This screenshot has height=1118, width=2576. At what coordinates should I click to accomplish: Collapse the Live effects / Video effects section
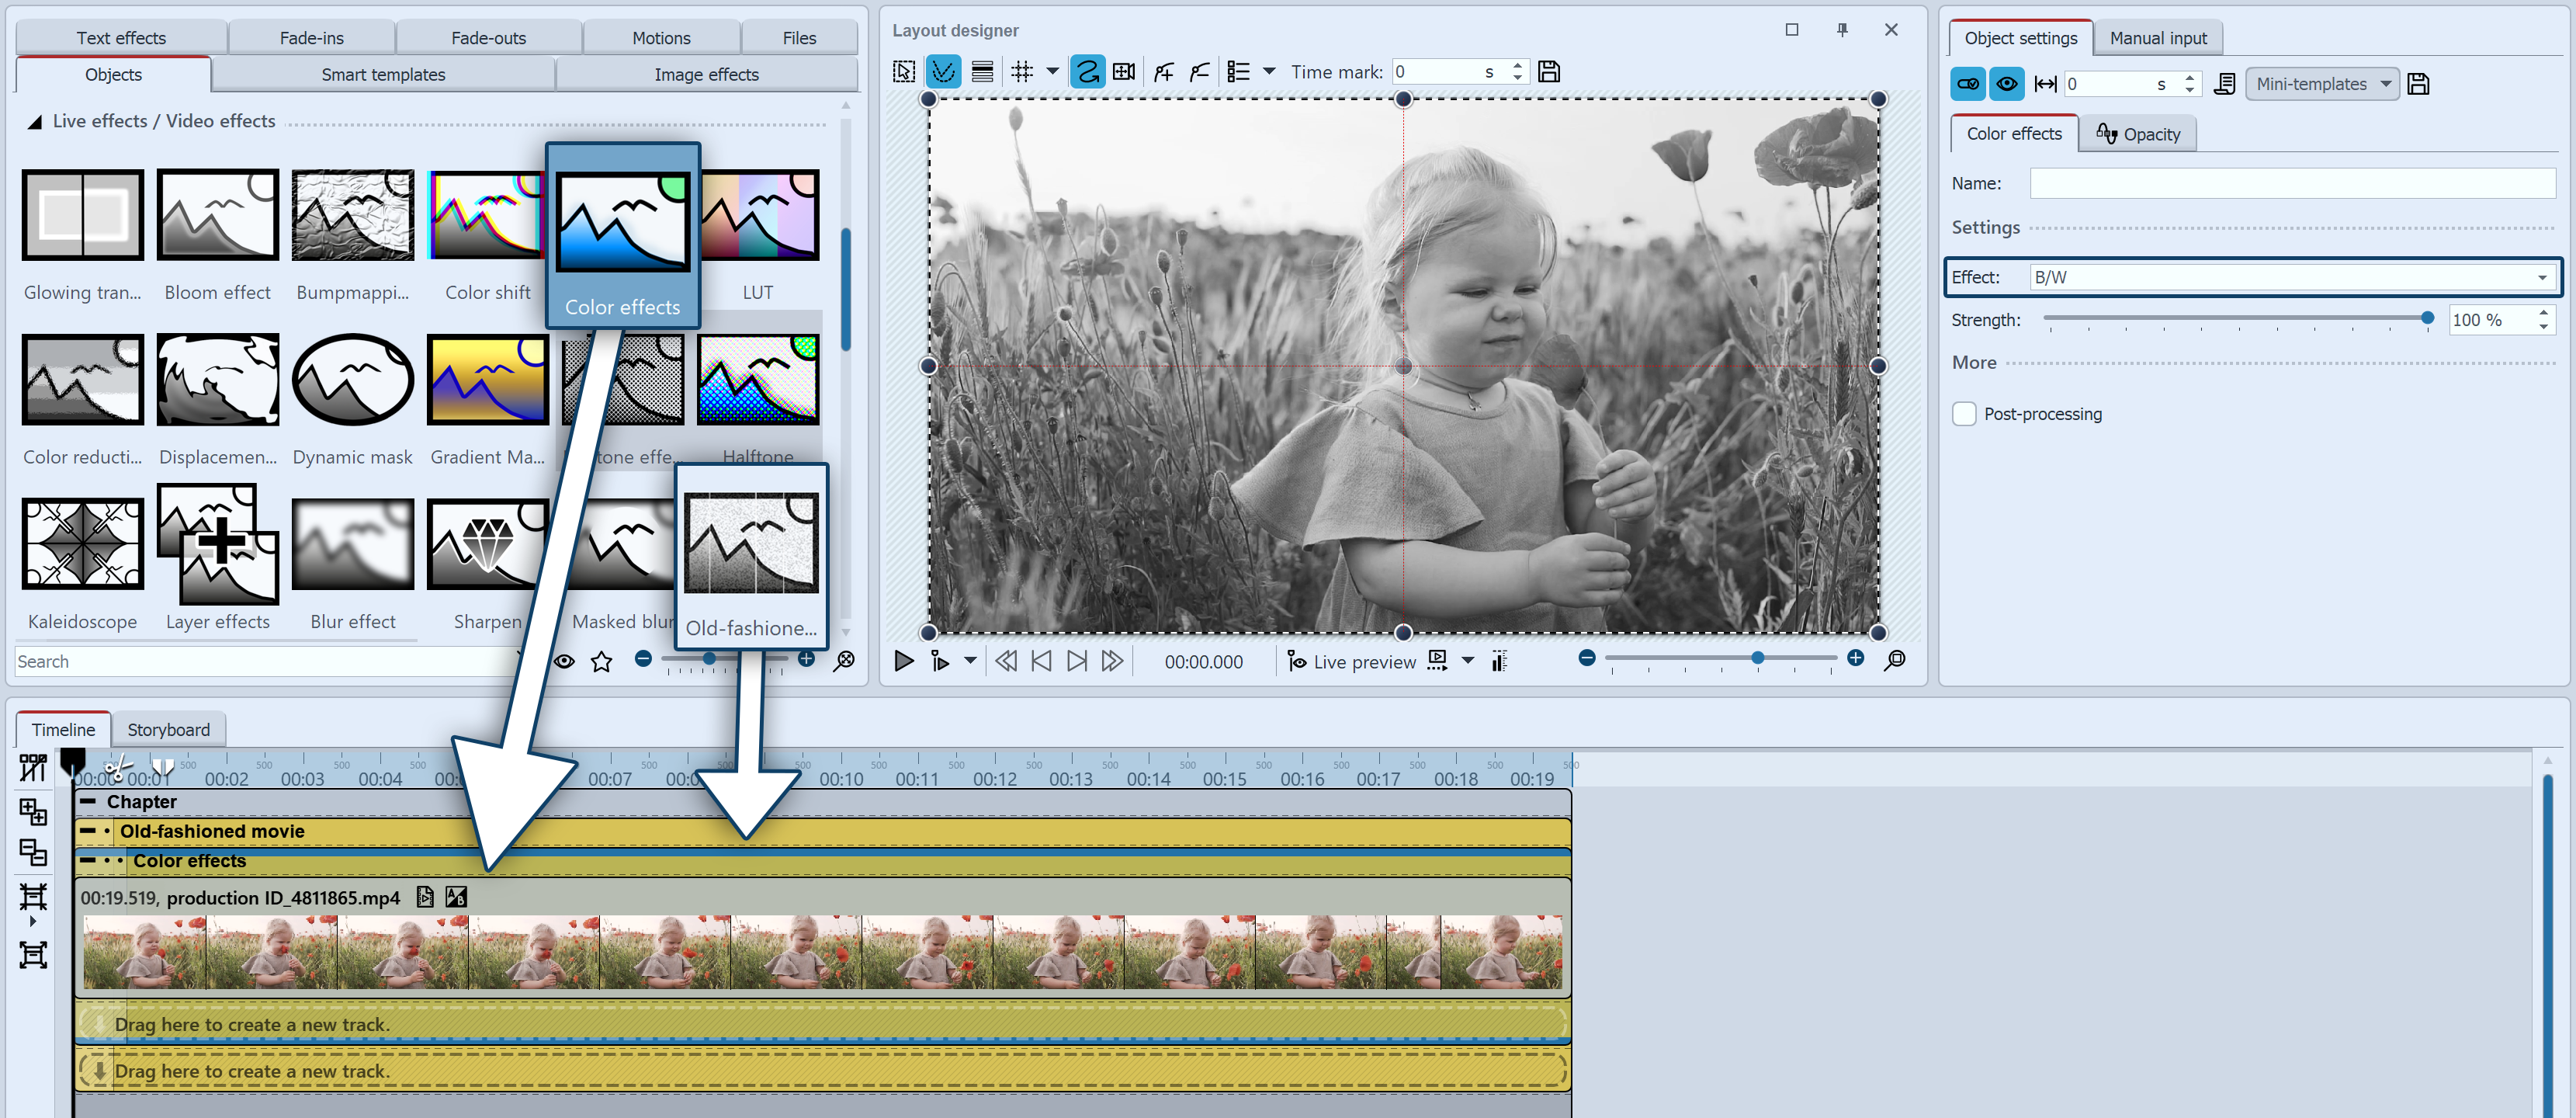point(34,122)
